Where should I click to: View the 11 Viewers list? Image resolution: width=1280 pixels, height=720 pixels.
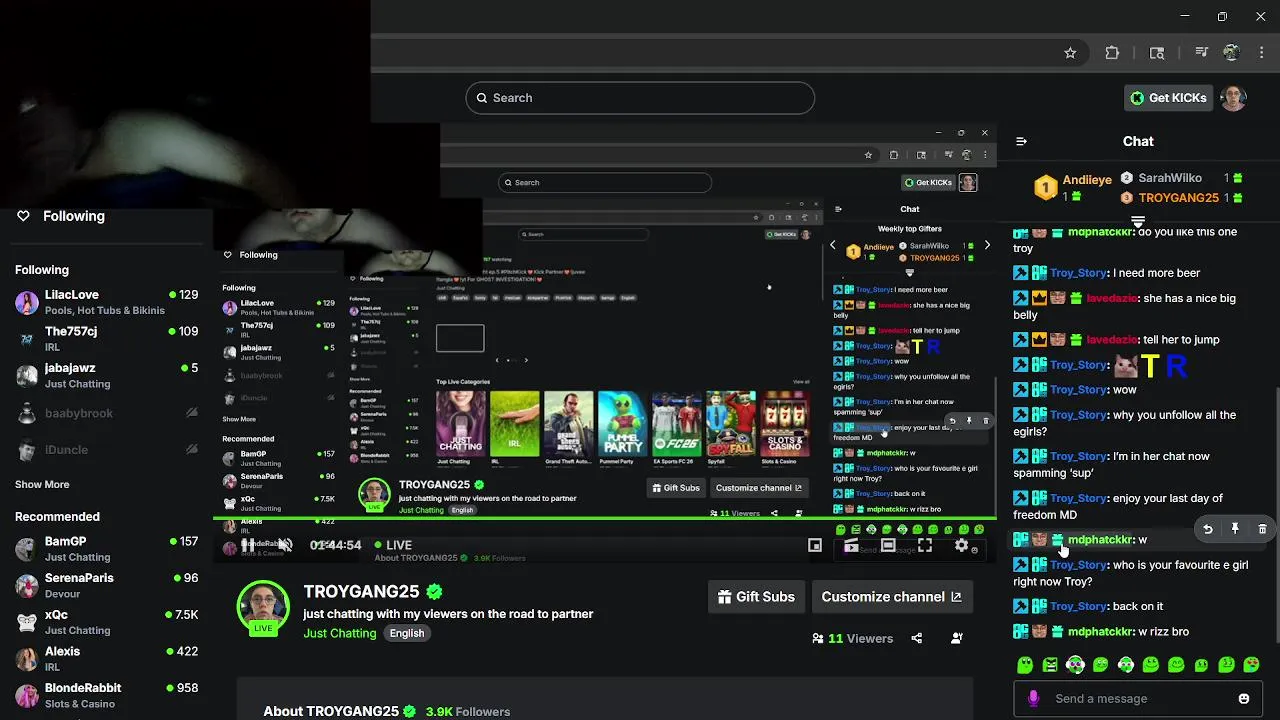click(853, 638)
